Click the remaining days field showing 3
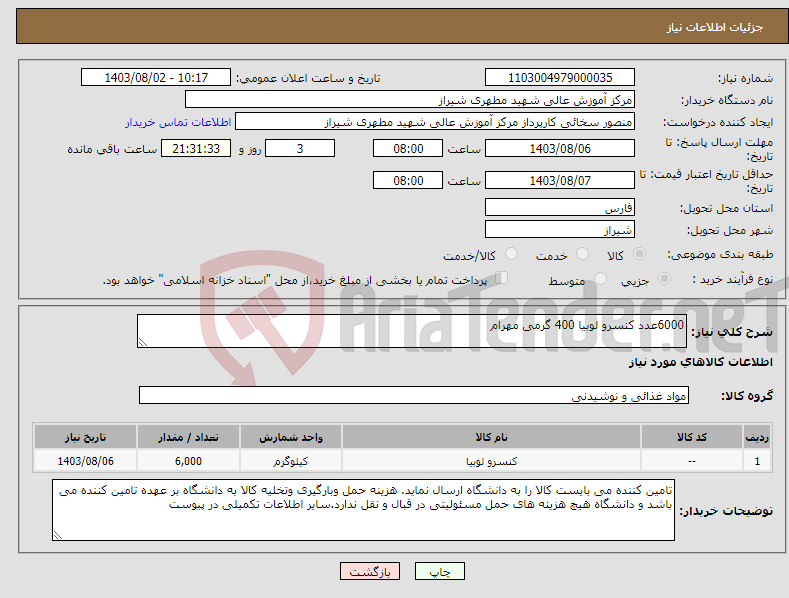789x598 pixels. coord(300,148)
